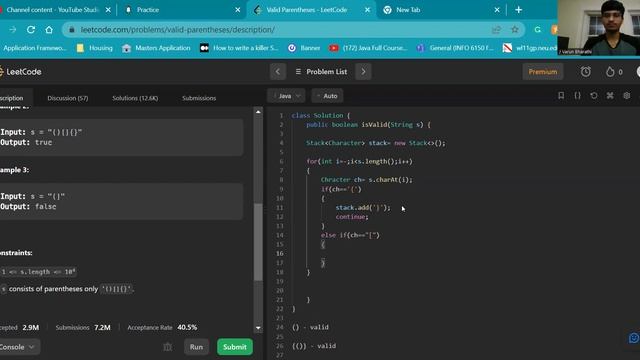Image resolution: width=640 pixels, height=360 pixels.
Task: Open How to write a killer bookmark
Action: coord(239,48)
